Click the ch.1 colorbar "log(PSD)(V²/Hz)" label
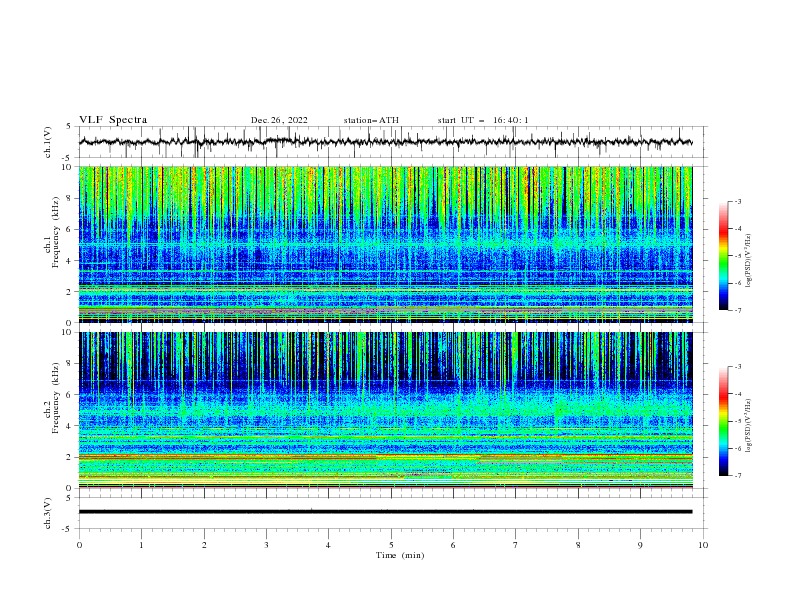792x612 pixels. coord(748,261)
